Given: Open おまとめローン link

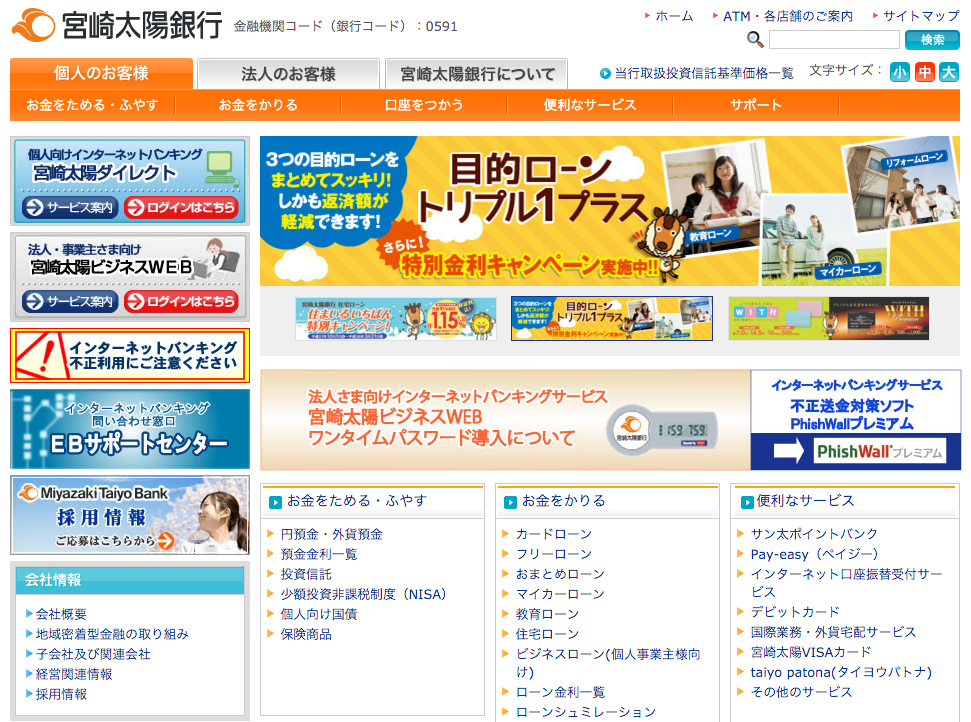Looking at the screenshot, I should (560, 574).
